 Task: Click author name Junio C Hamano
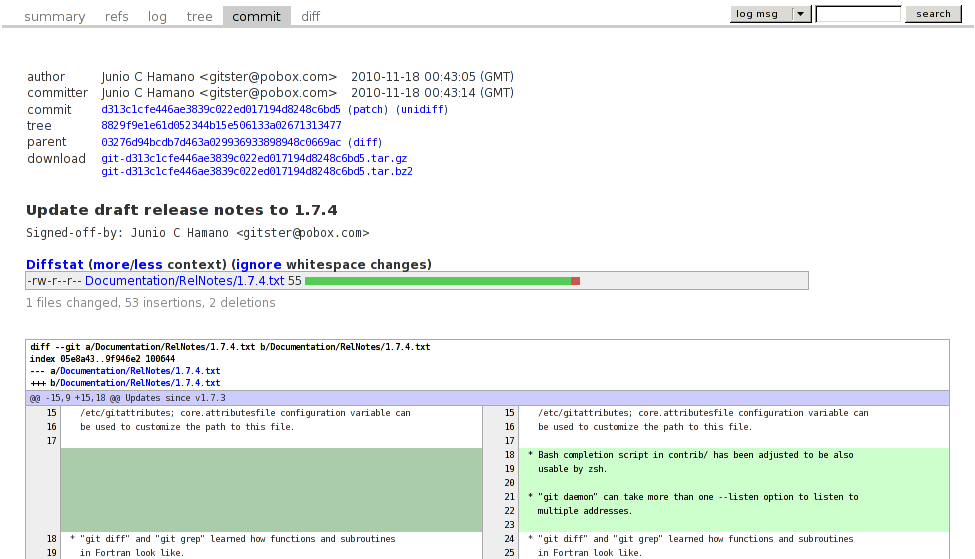[x=148, y=77]
